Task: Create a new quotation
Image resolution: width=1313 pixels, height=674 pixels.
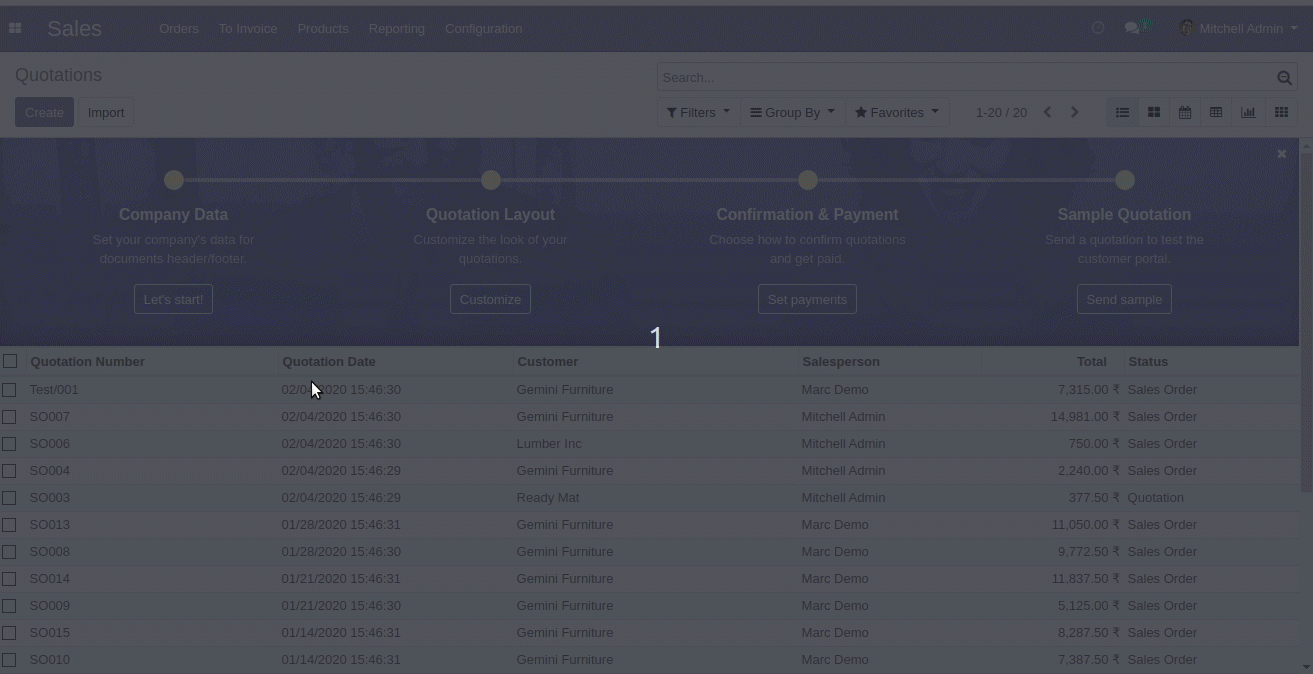Action: point(44,112)
